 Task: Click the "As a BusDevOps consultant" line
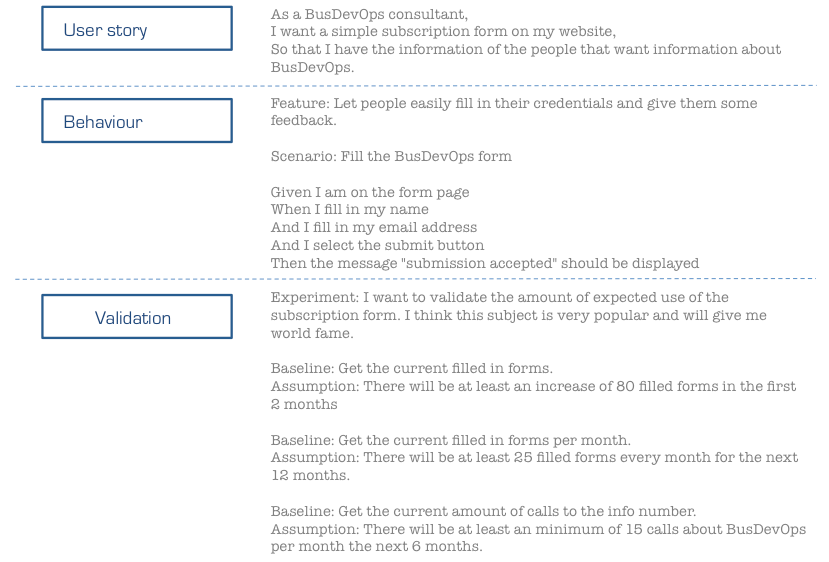tap(370, 17)
